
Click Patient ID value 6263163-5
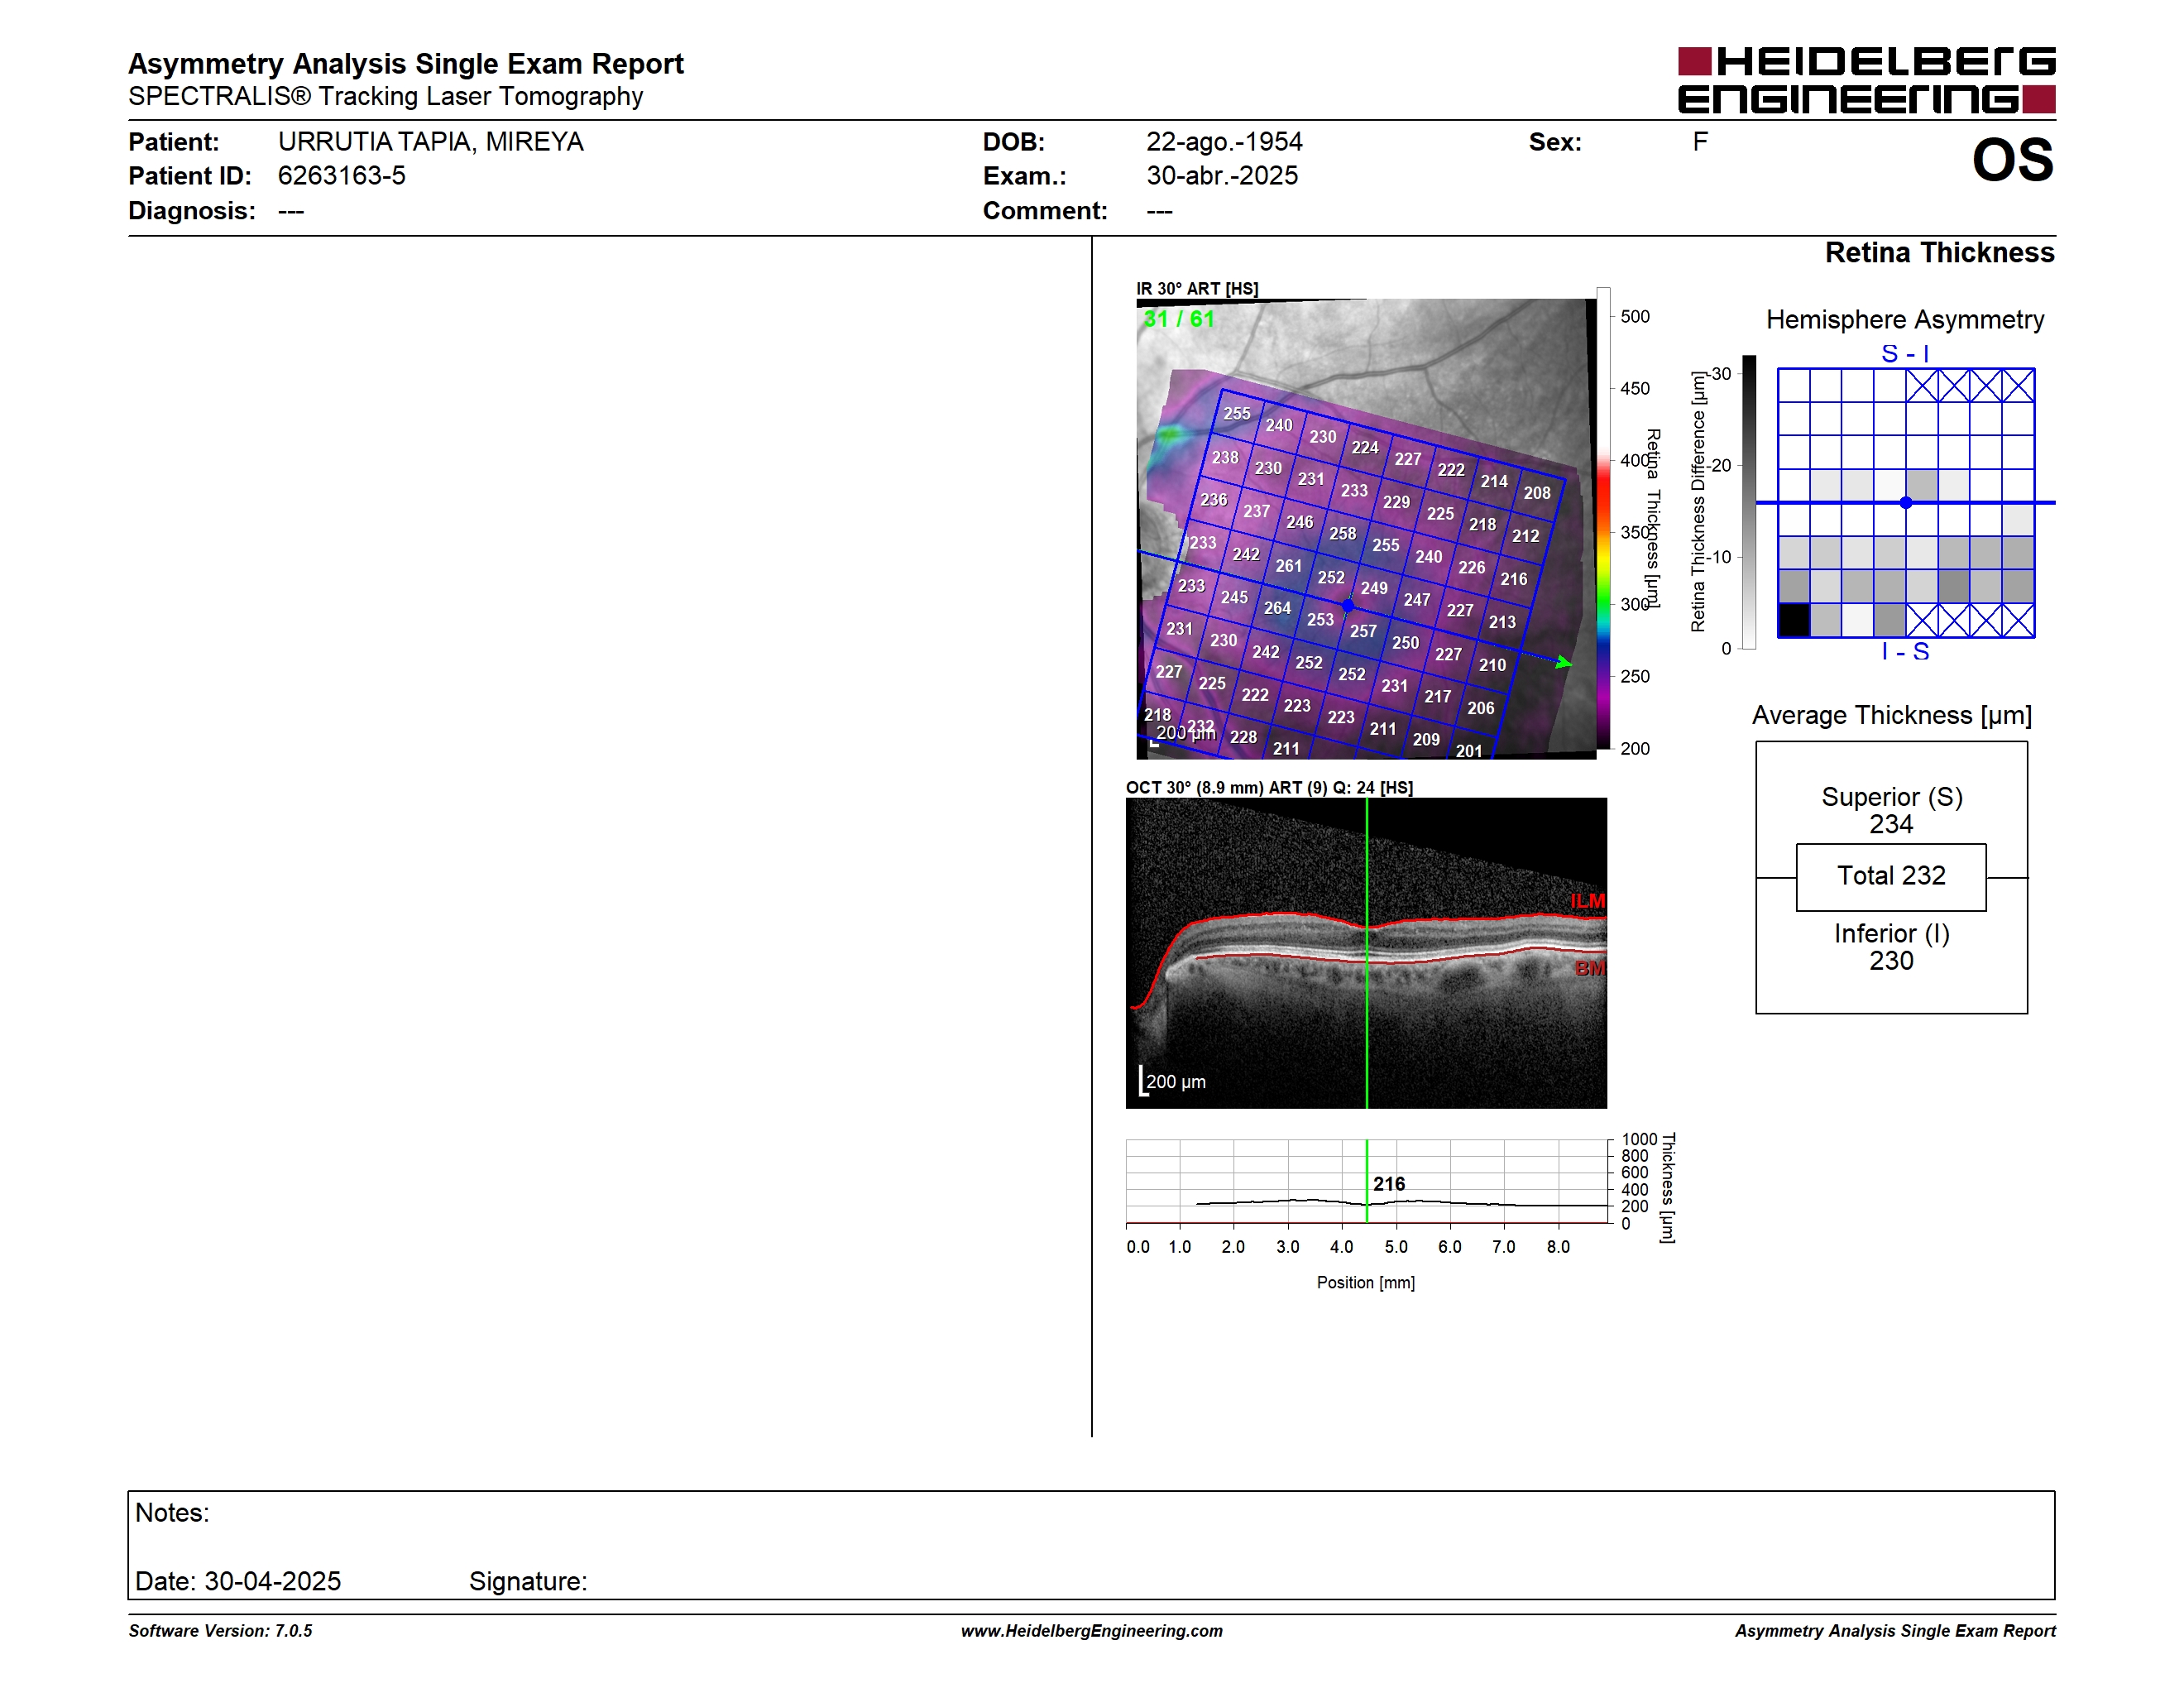(x=341, y=176)
